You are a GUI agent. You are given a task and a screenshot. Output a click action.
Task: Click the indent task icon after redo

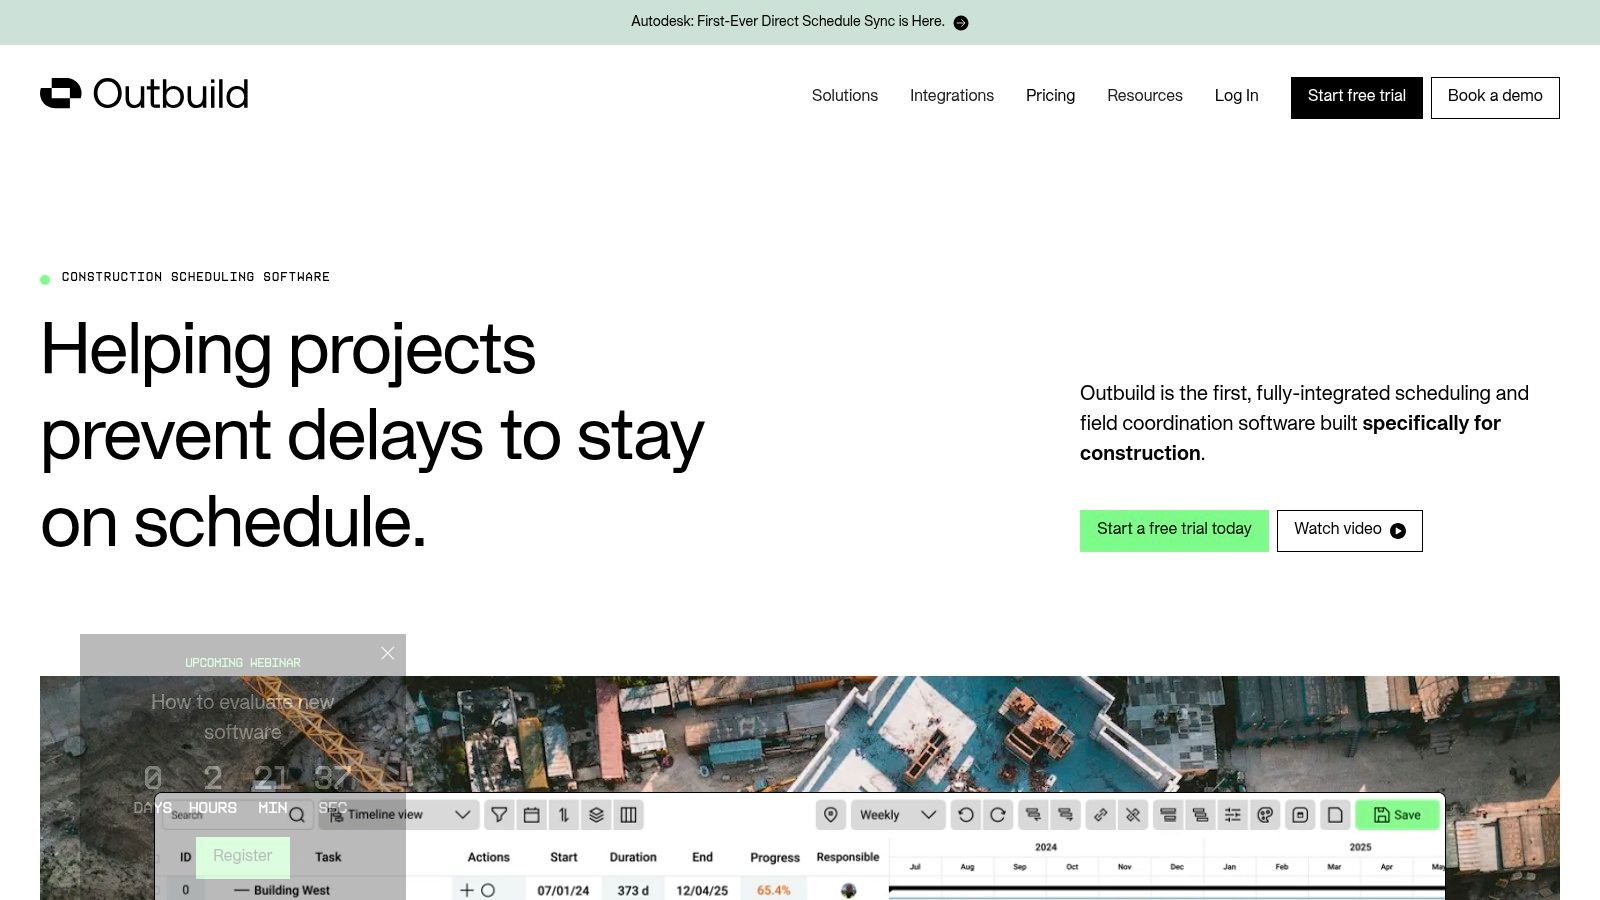[x=1033, y=815]
